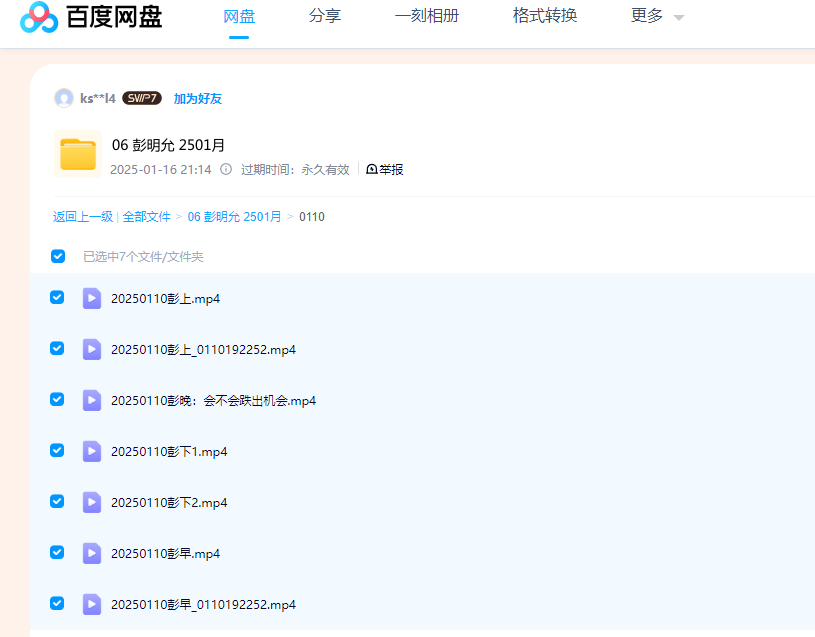This screenshot has width=815, height=637.
Task: Click video icon of 20250110彭下2.mp4
Action: click(92, 502)
